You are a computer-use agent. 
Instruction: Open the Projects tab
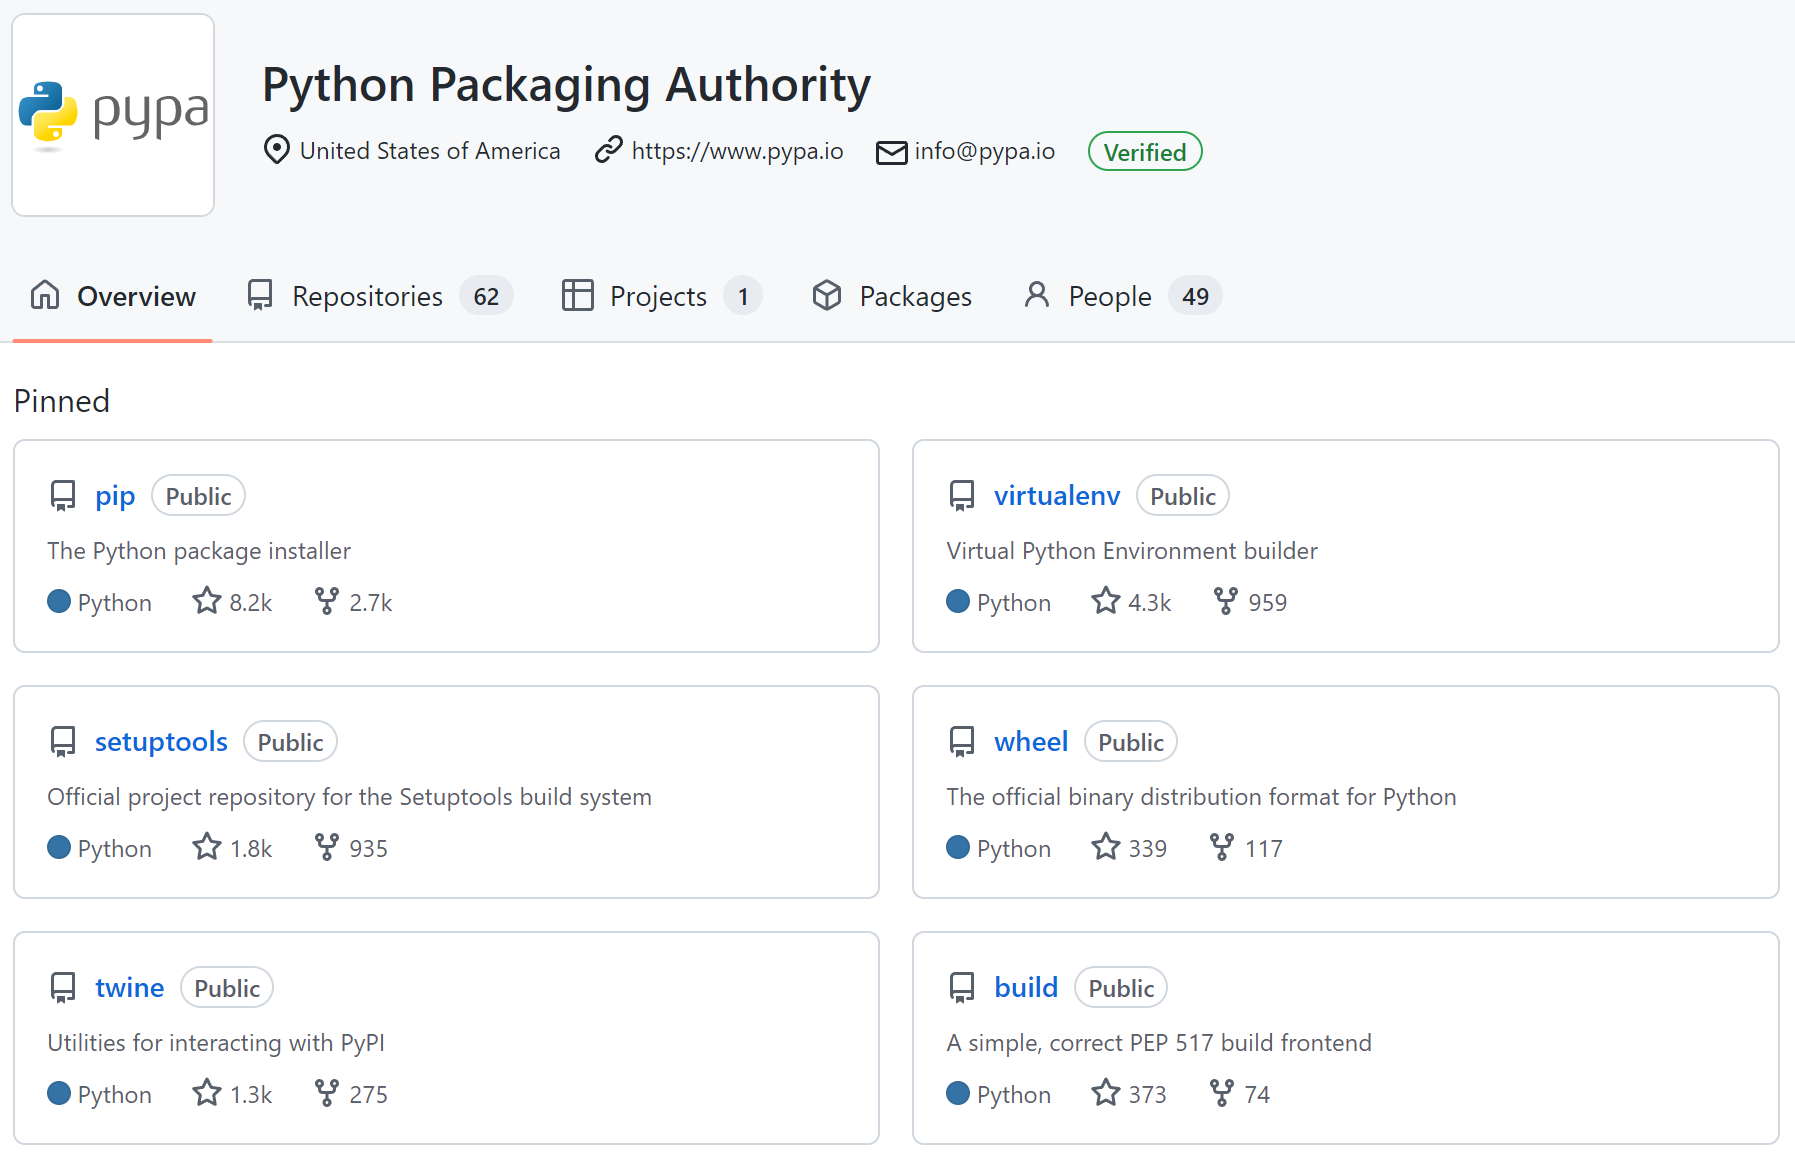tap(662, 296)
